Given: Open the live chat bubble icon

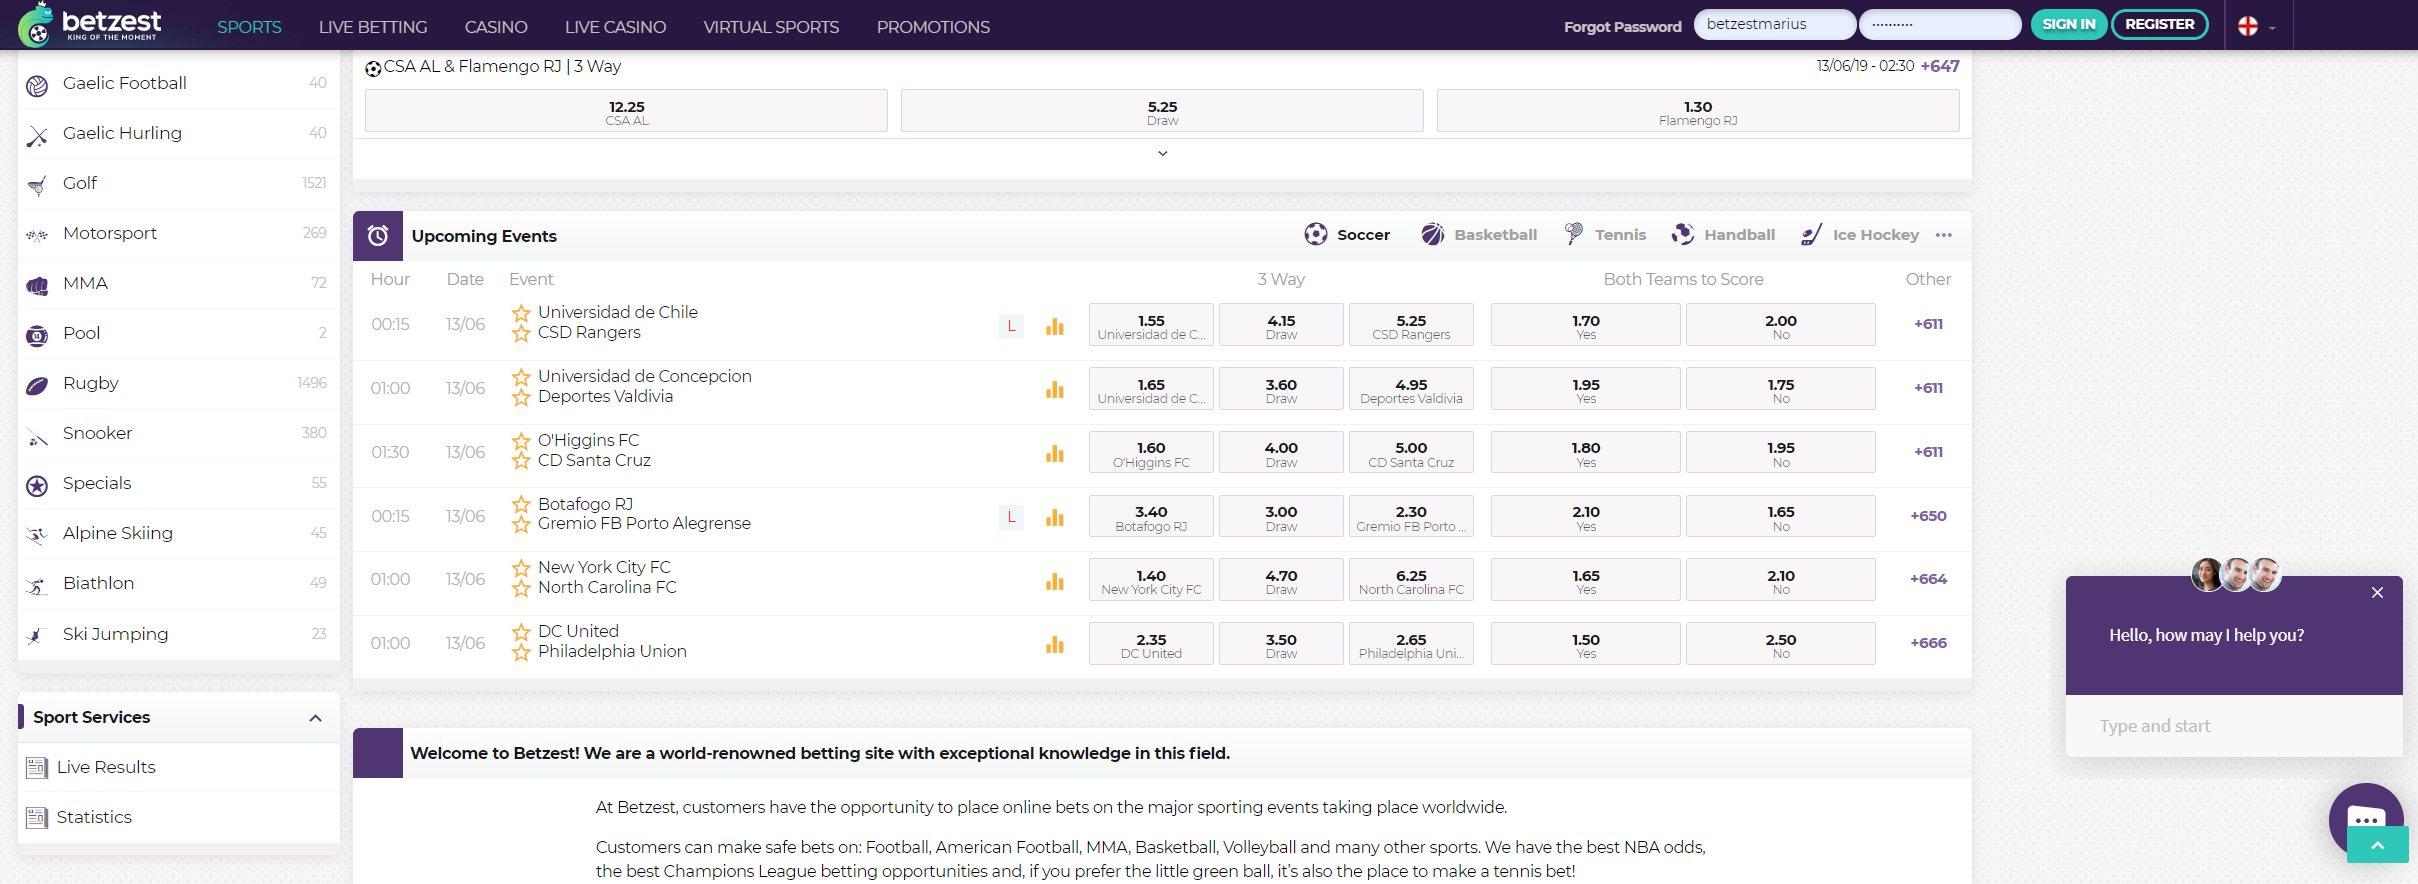Looking at the screenshot, I should coord(2364,817).
